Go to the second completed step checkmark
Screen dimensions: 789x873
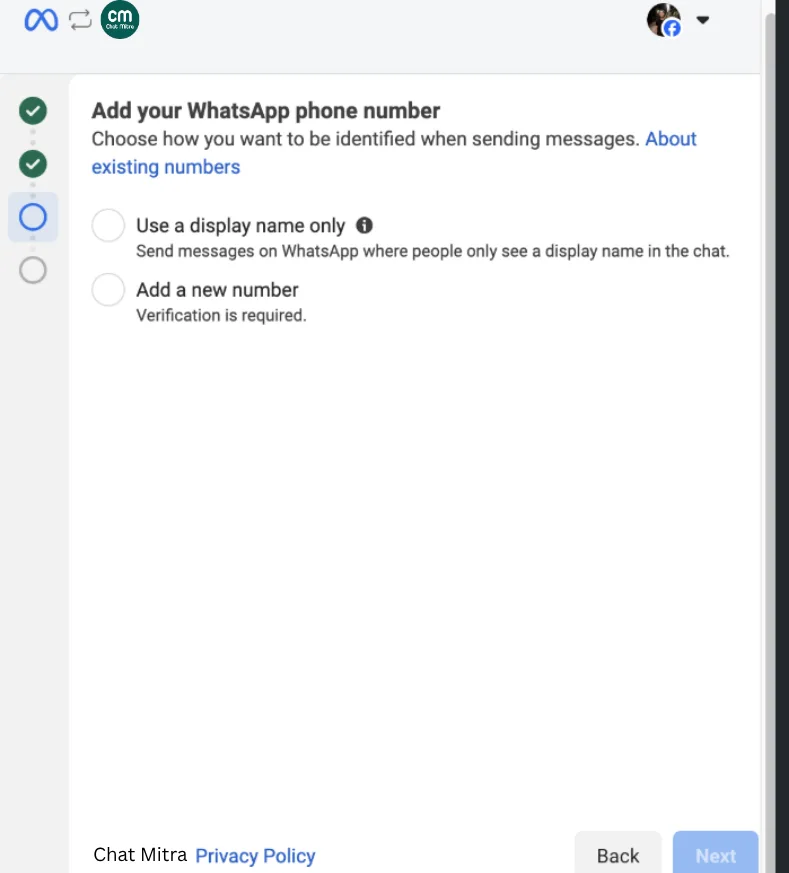(33, 164)
